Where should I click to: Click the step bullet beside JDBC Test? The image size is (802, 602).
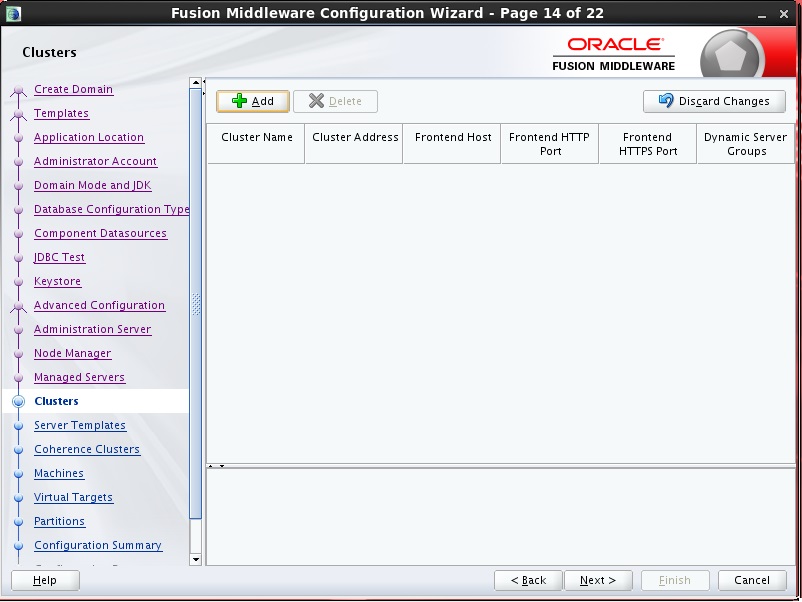point(18,258)
